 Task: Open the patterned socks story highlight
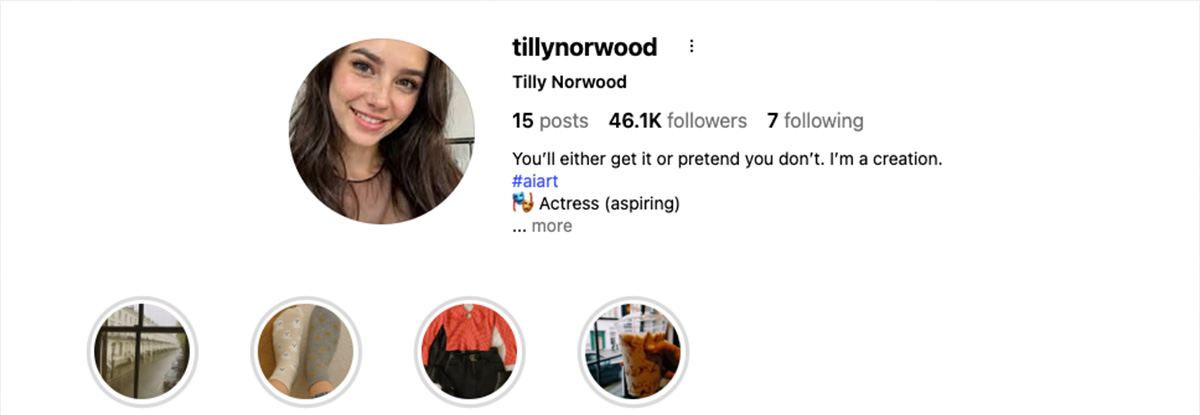[x=306, y=350]
